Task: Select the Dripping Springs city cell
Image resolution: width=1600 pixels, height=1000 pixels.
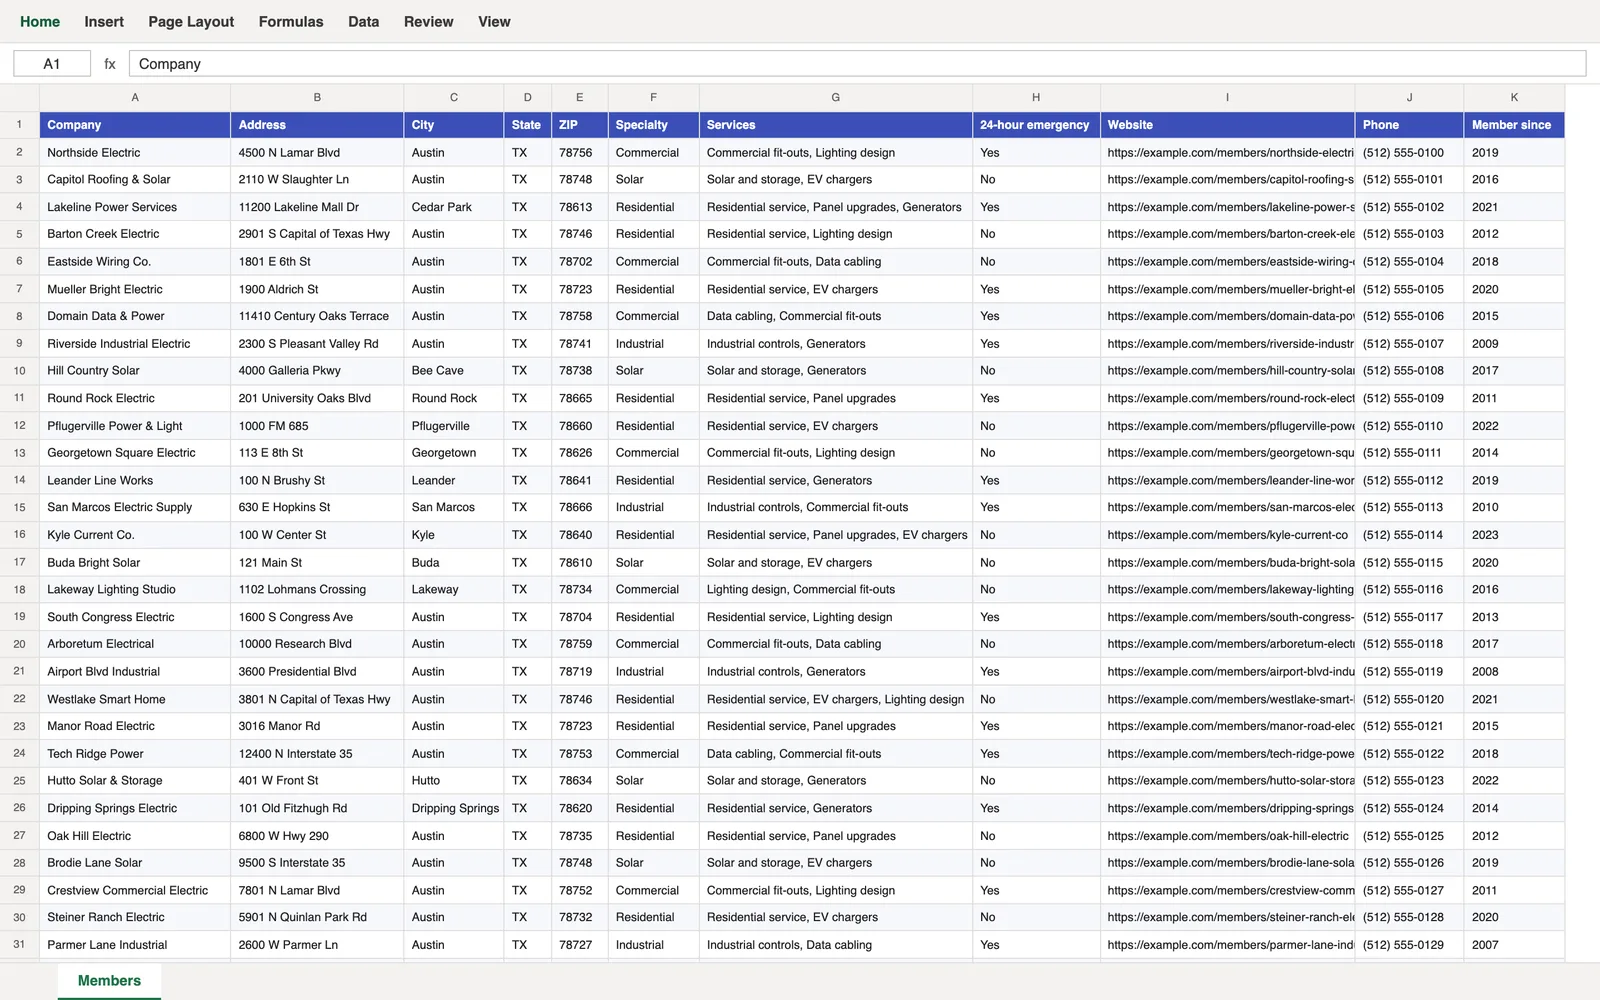Action: point(454,808)
